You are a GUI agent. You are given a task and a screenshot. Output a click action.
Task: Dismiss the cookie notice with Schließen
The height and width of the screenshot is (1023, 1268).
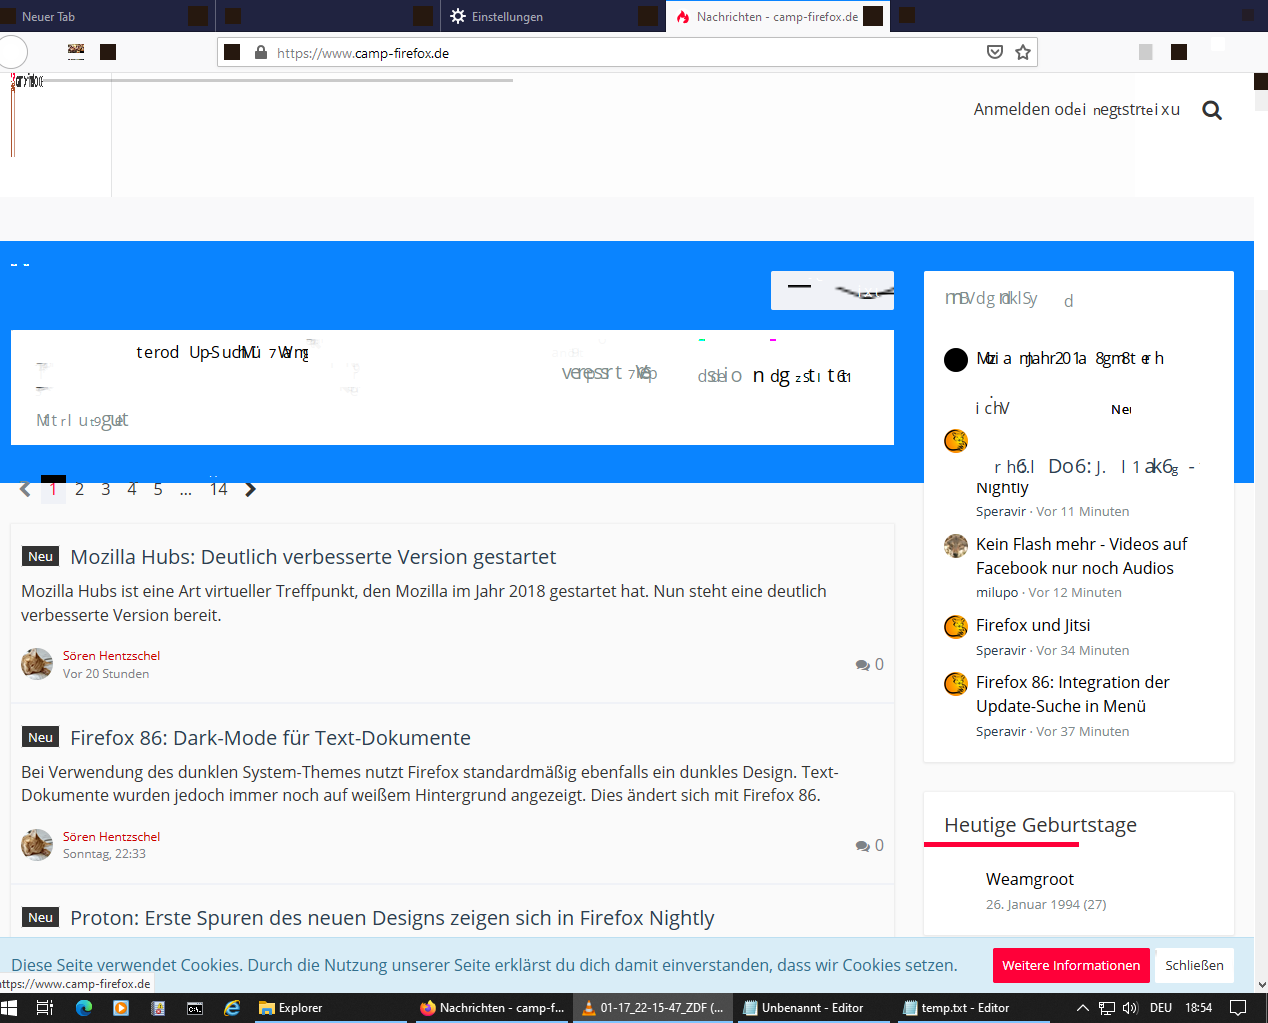[1194, 965]
